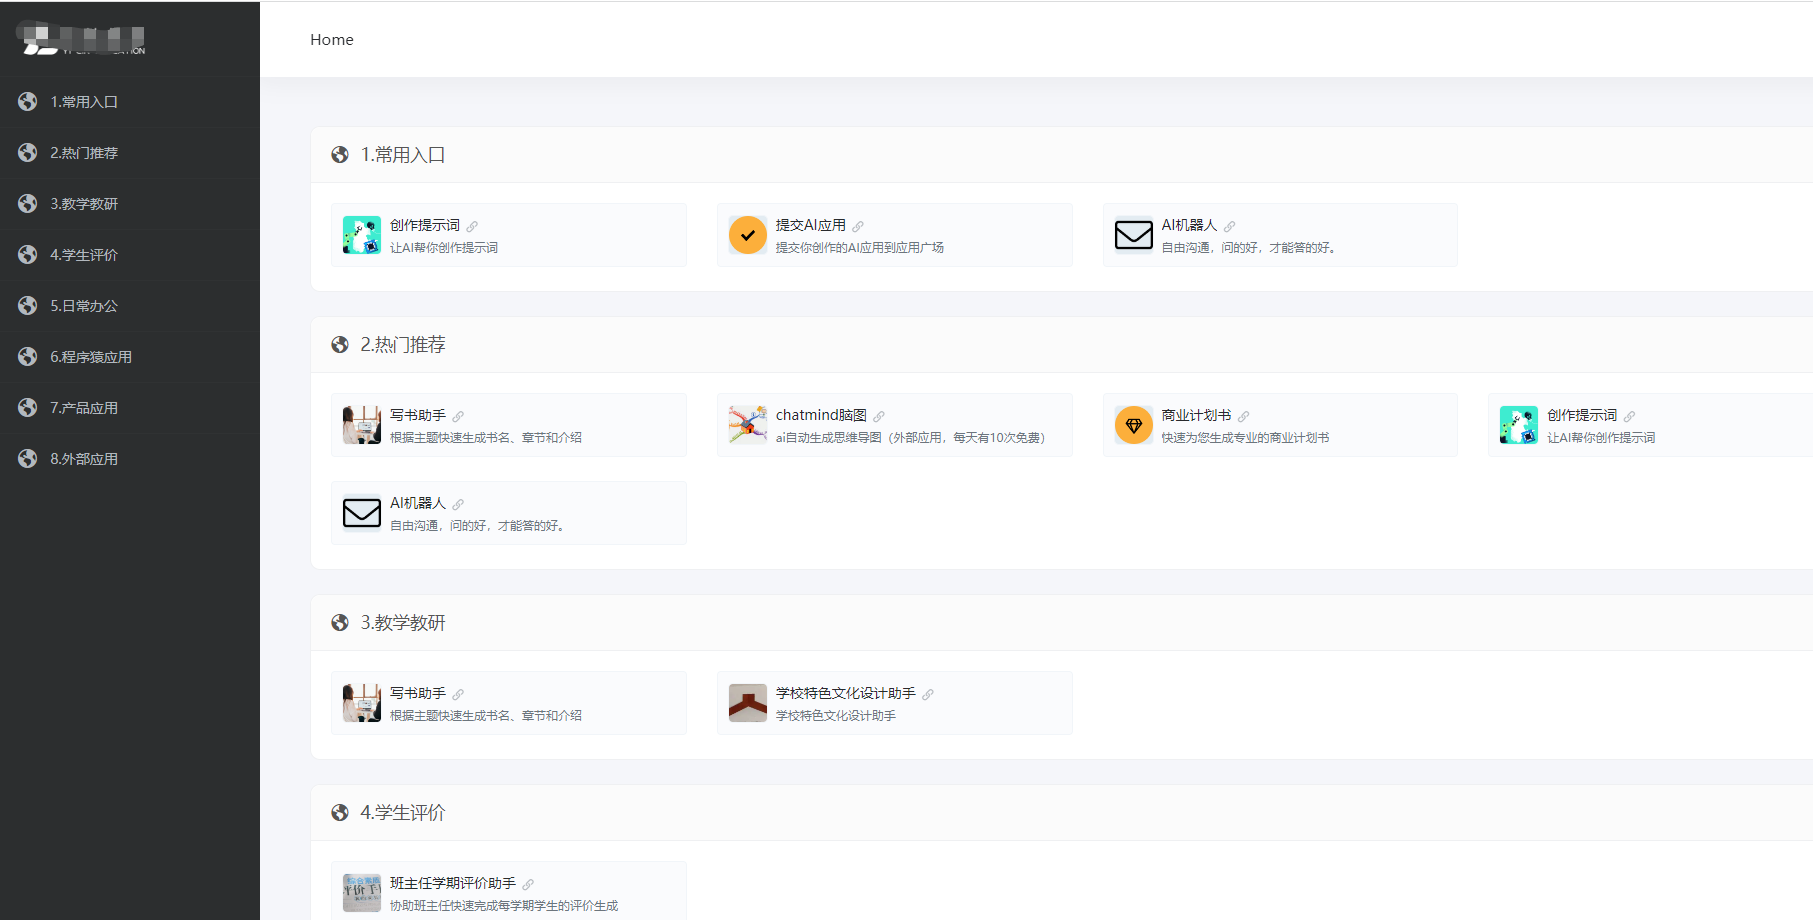Click the link icon beside 提交AI应用

[858, 227]
